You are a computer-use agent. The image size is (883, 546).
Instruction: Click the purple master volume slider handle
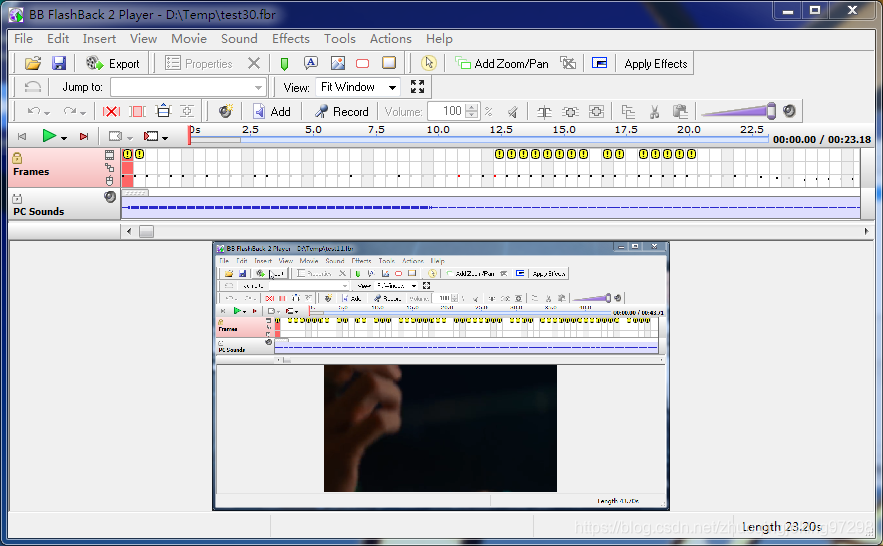(771, 111)
